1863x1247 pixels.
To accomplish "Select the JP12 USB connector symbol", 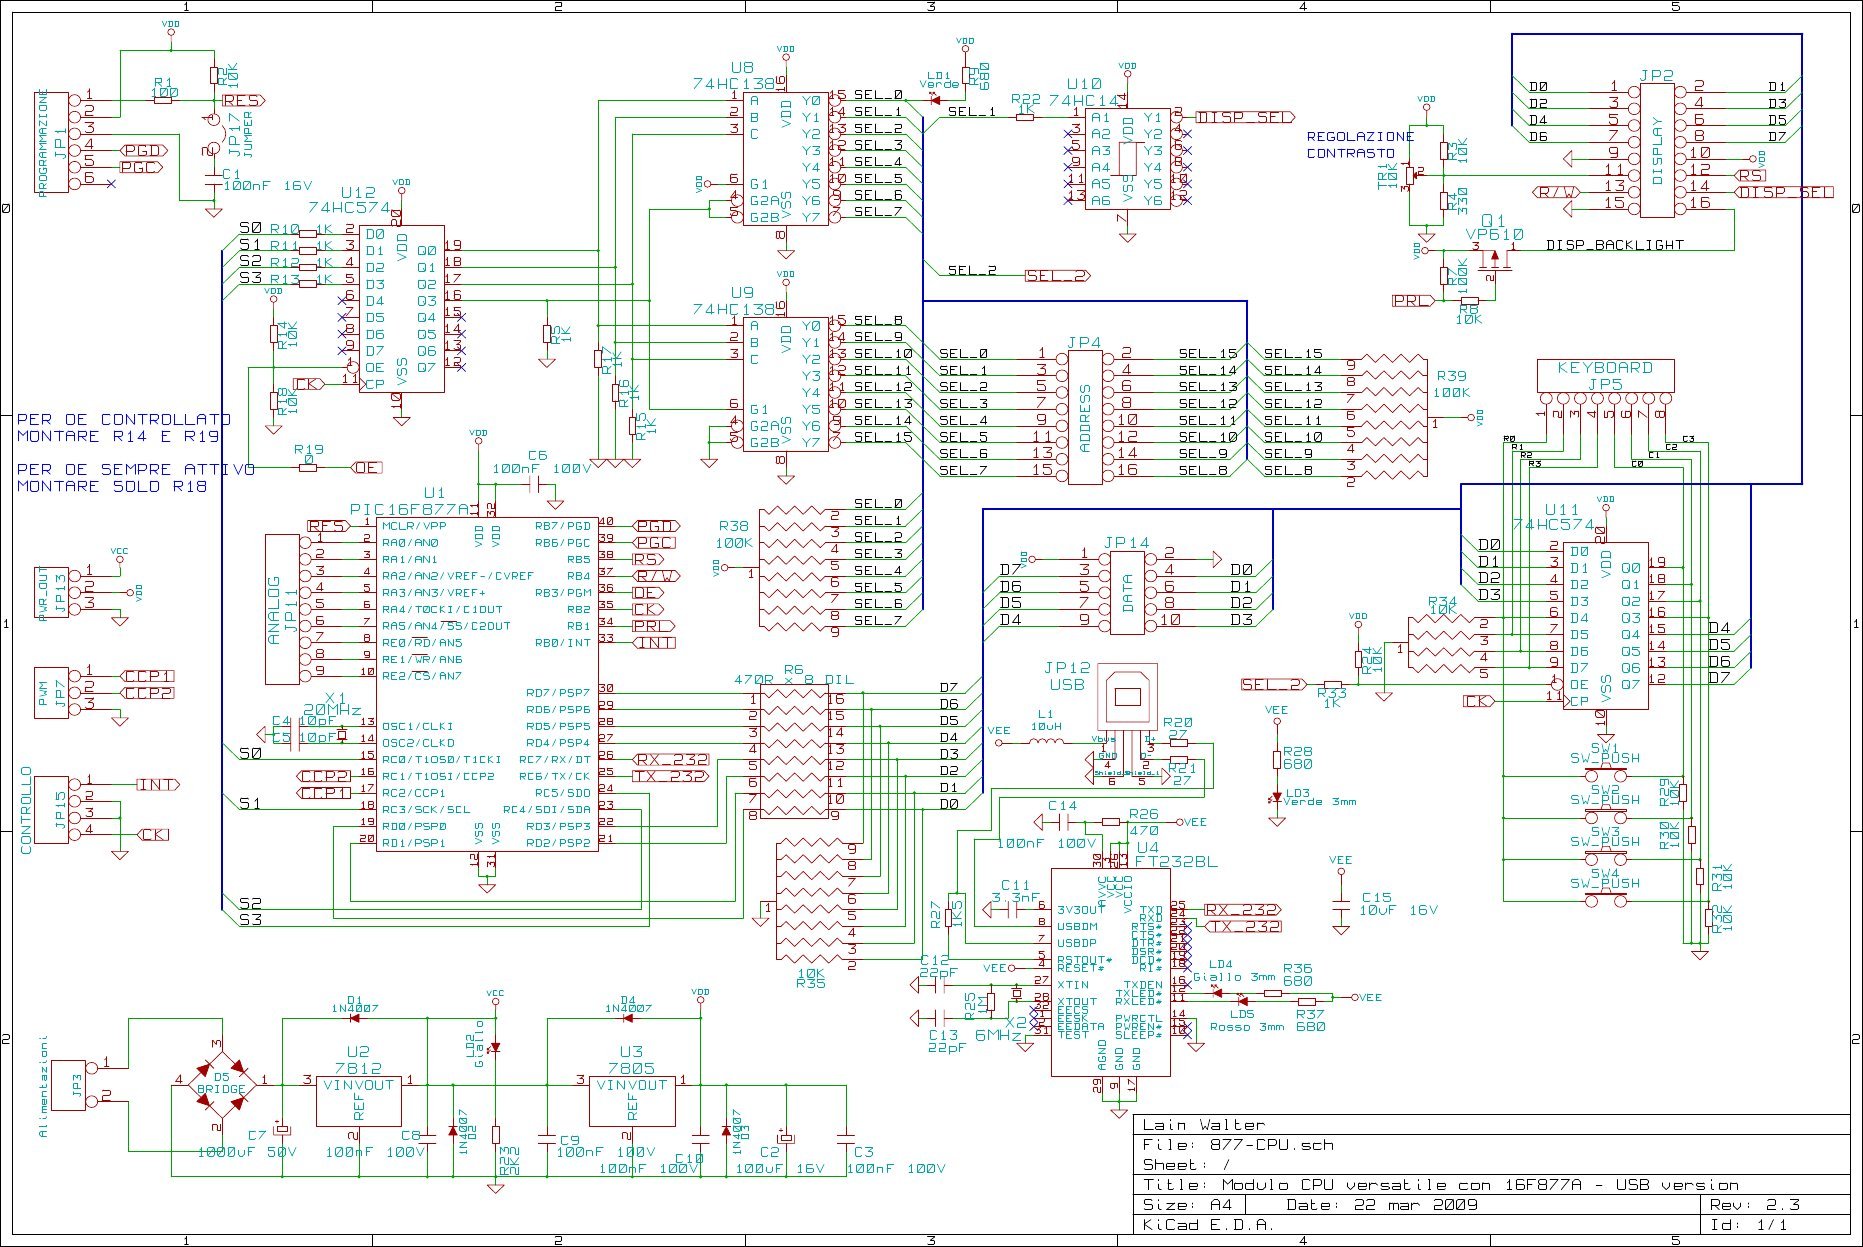I will [1128, 697].
